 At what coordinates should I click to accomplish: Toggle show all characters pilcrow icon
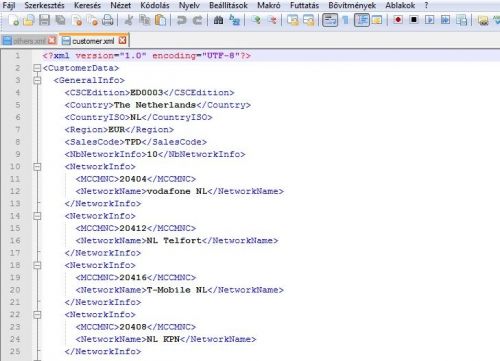point(345,20)
